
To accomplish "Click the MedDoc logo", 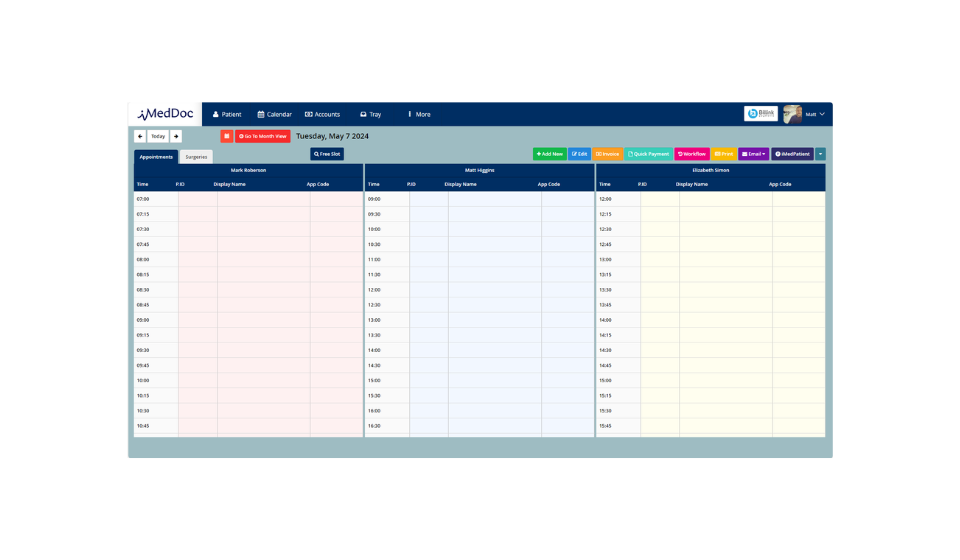I will pos(166,114).
